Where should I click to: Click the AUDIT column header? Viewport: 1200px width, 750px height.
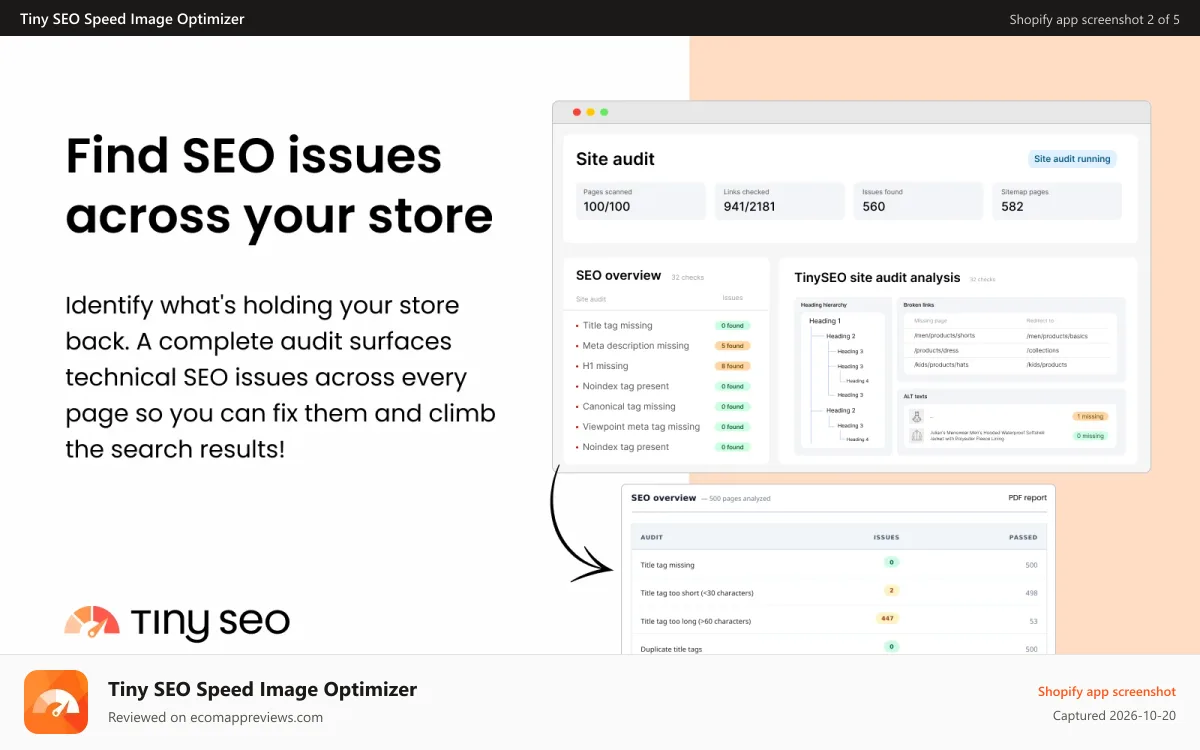pyautogui.click(x=651, y=537)
